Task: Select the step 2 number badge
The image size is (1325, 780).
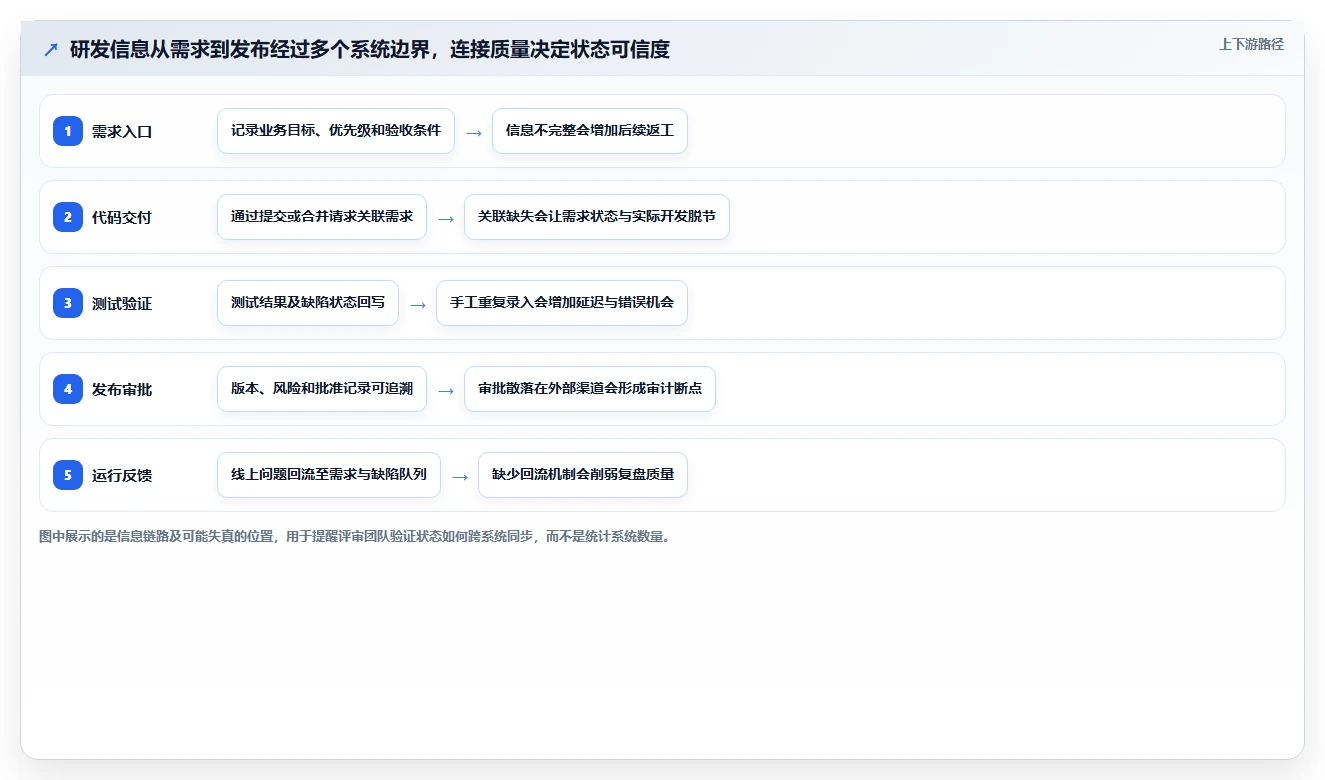Action: [x=68, y=217]
